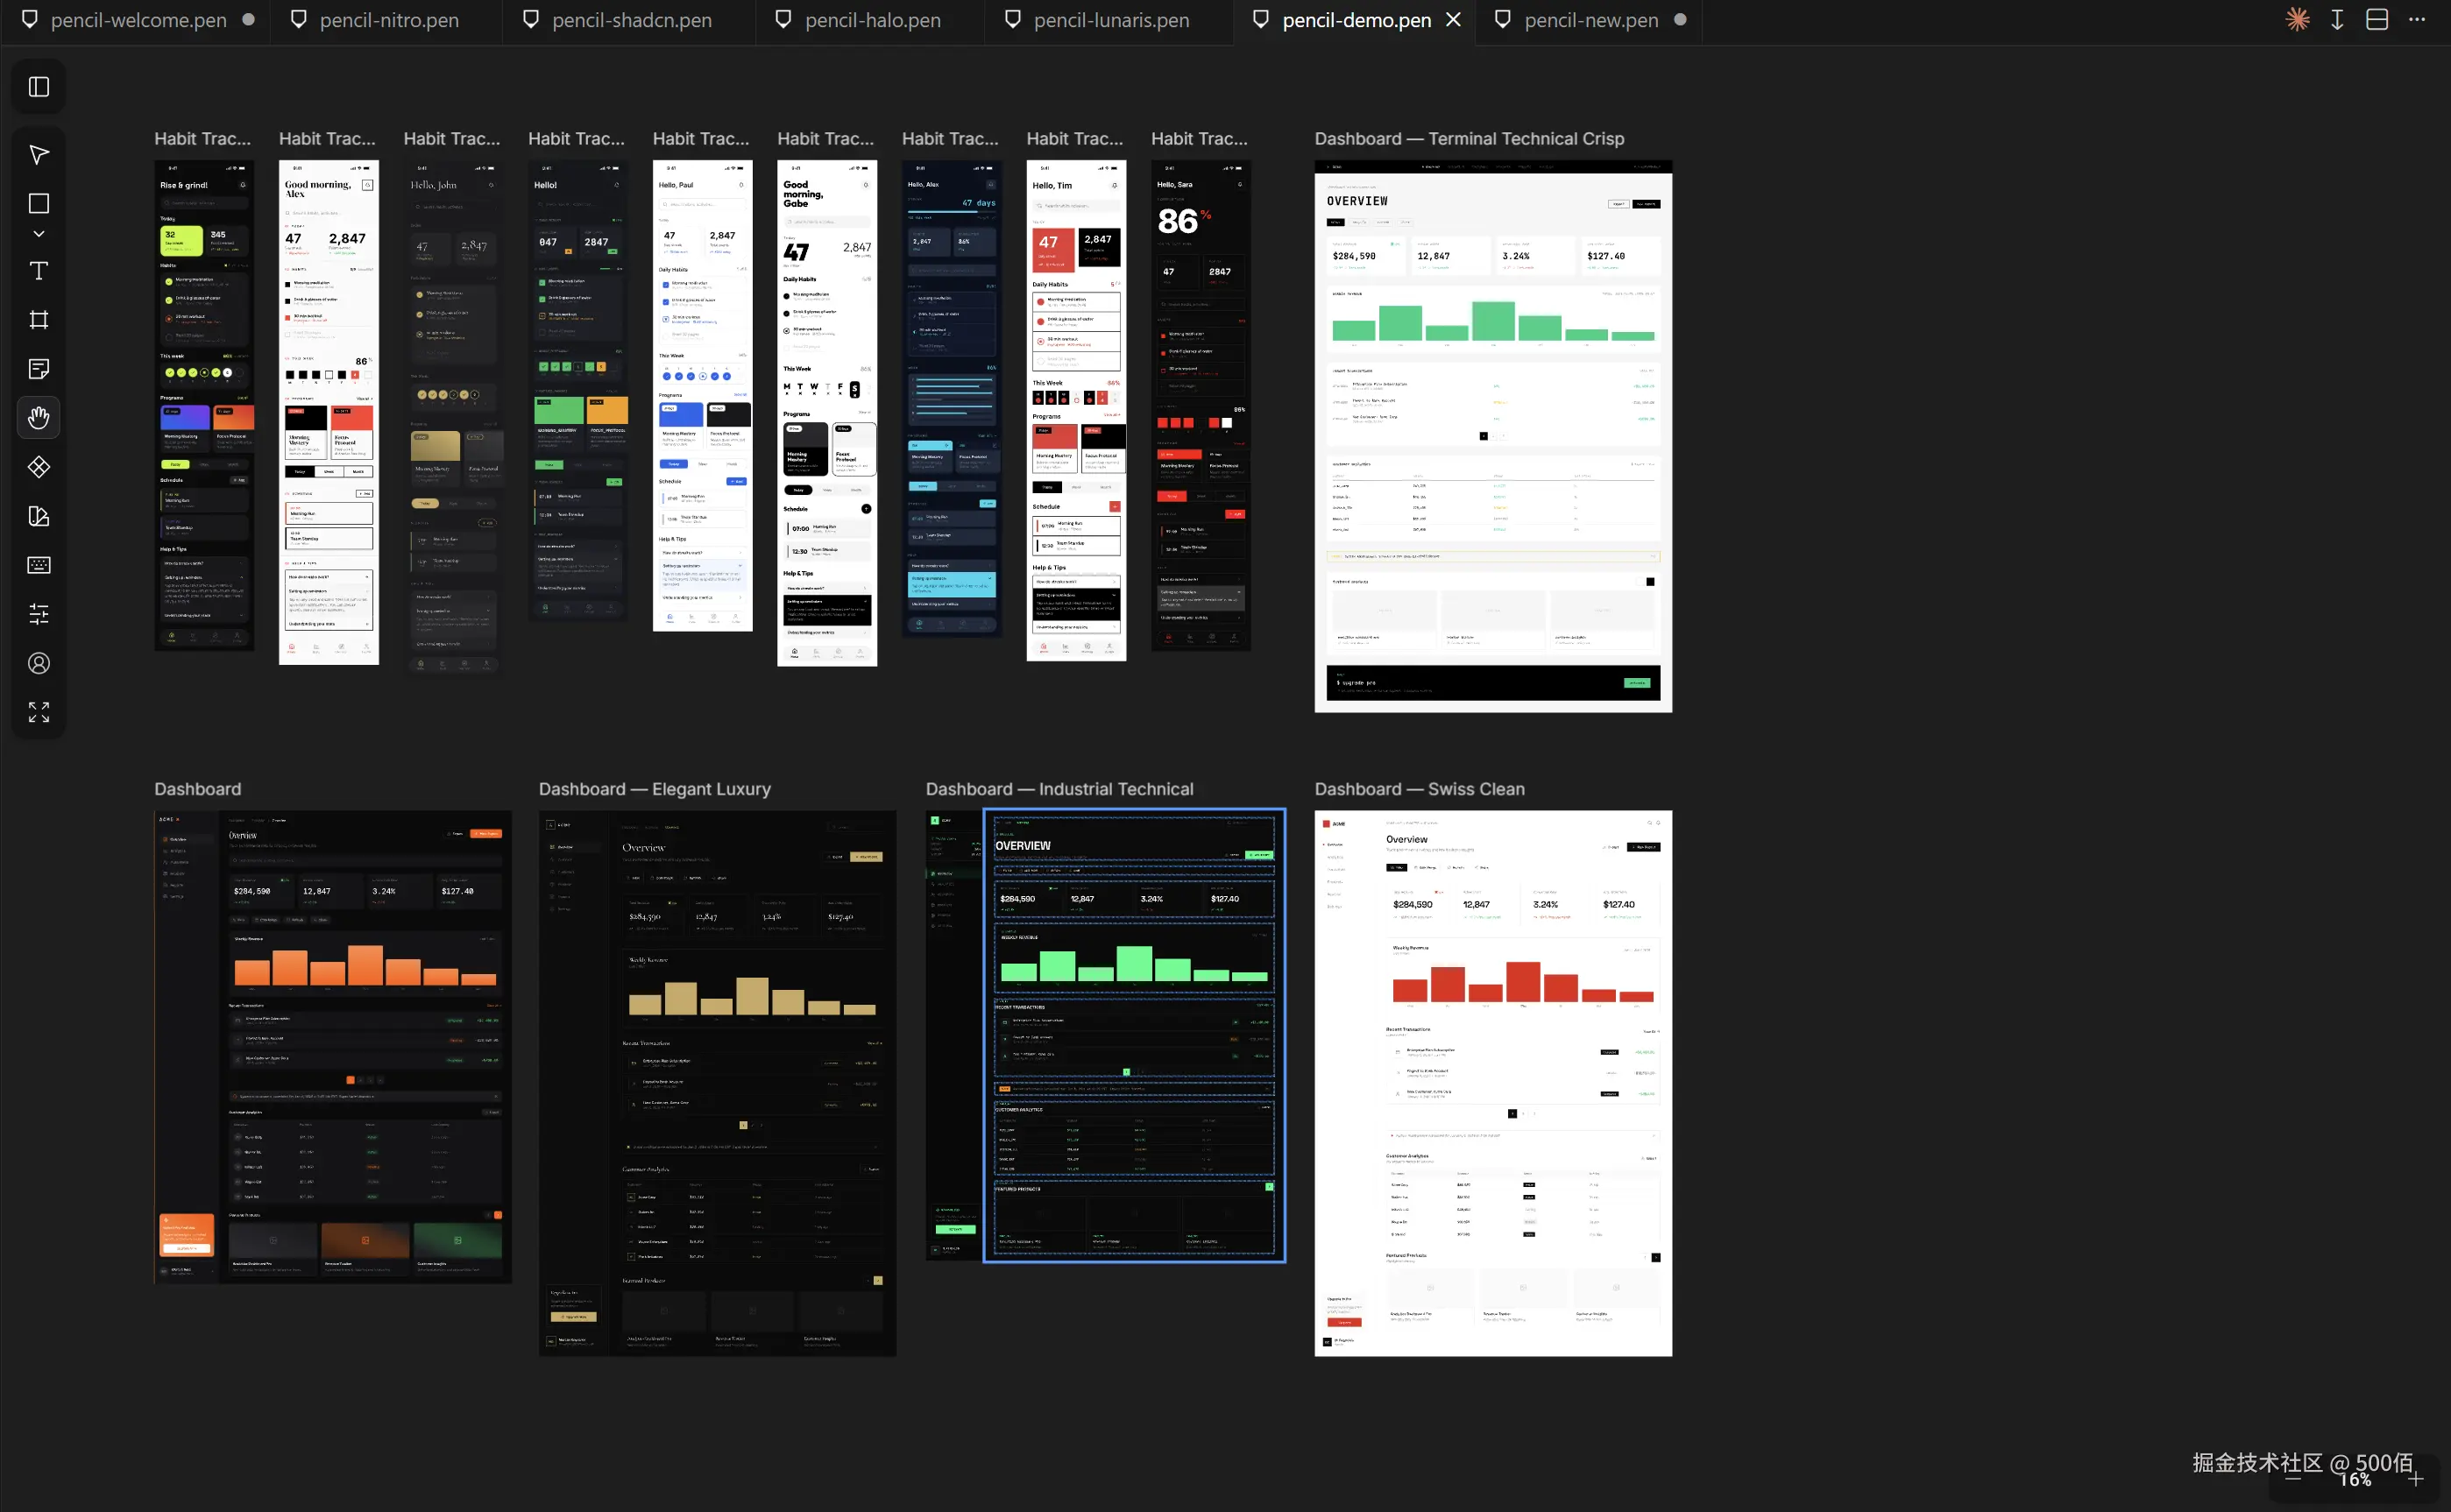Viewport: 2451px width, 1512px height.
Task: Toggle the sidebar panel icon at top left
Action: (x=39, y=87)
